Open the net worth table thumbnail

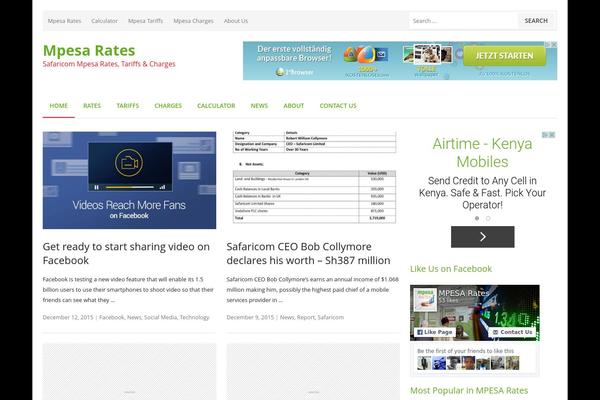coord(313,178)
